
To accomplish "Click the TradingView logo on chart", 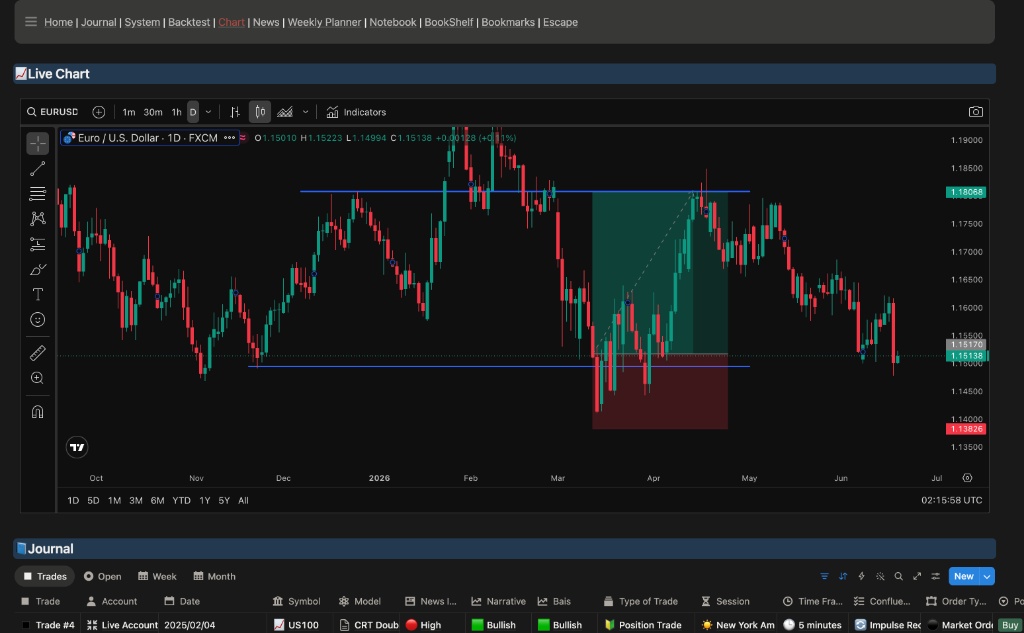I will 77,447.
